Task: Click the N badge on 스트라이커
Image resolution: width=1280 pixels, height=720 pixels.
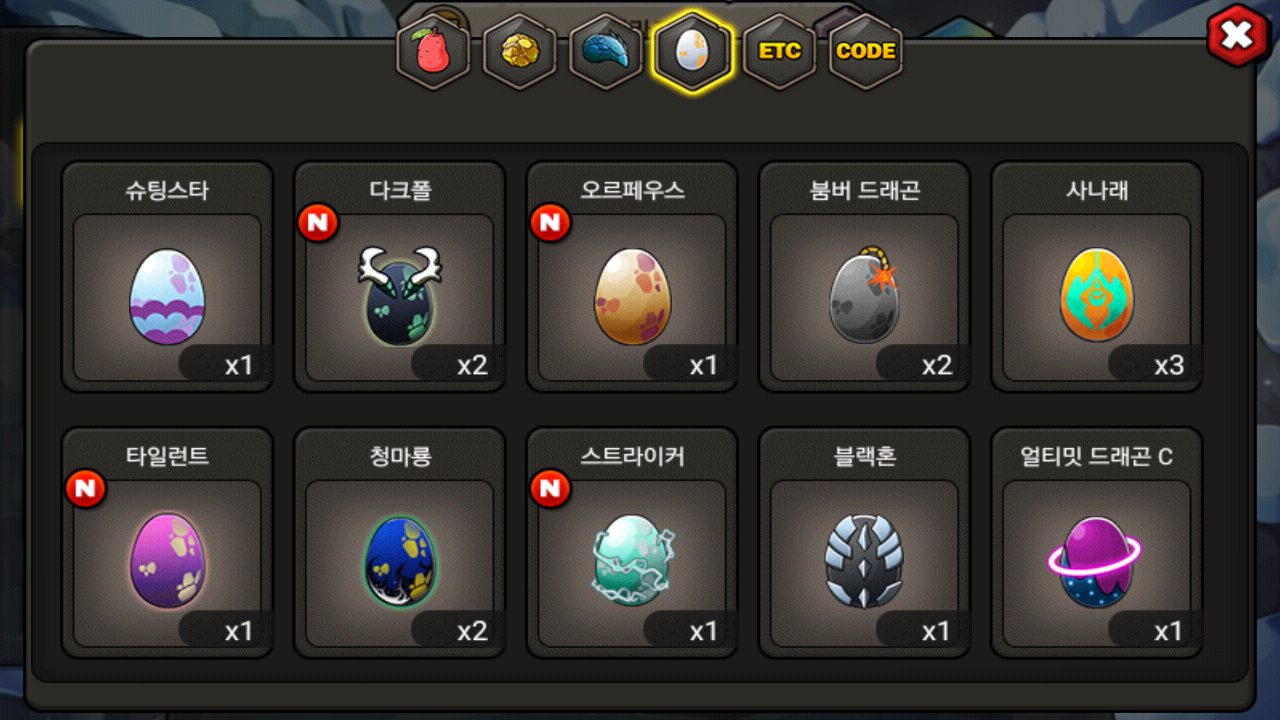Action: click(550, 488)
